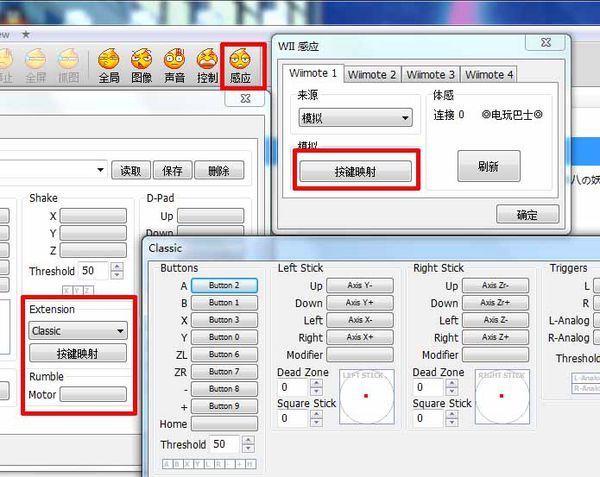Click the Left Stick Square Stick field
600x477 pixels.
tap(292, 418)
